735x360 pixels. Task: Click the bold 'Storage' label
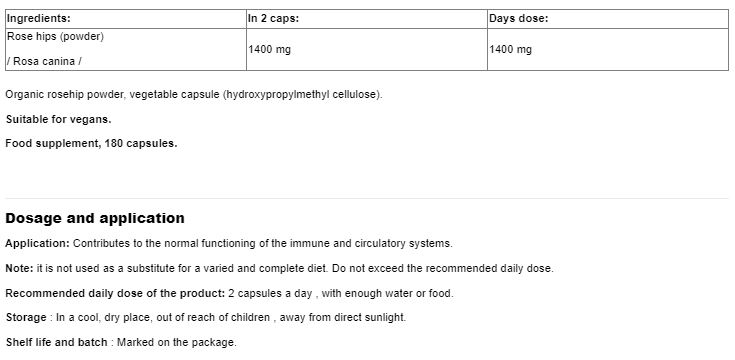pyautogui.click(x=26, y=317)
